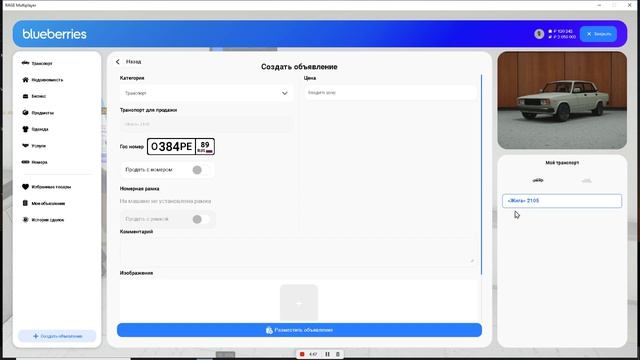Click the Цена price input field
Image resolution: width=640 pixels, height=360 pixels.
point(390,93)
